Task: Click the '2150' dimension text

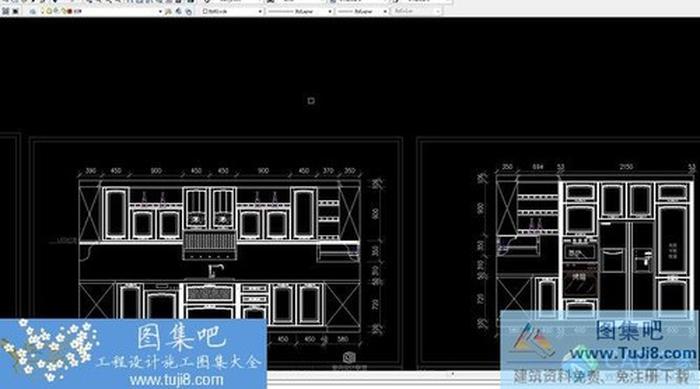Action: pos(626,167)
